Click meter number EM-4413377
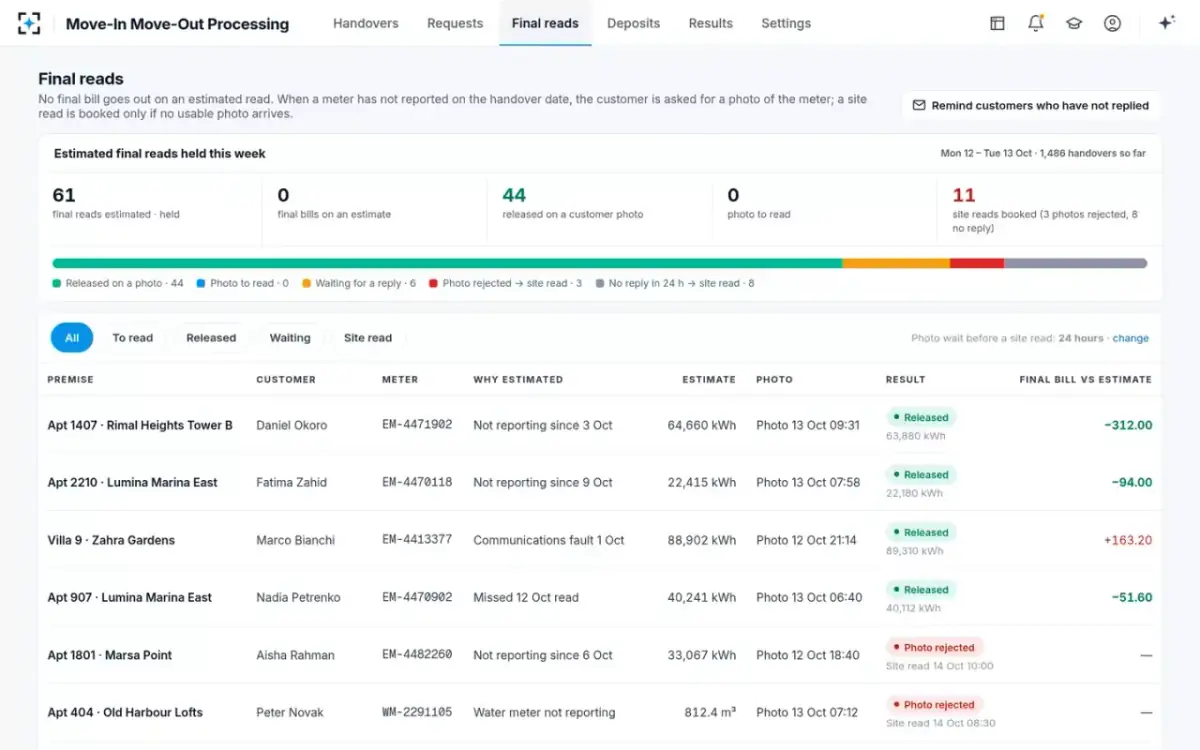Screen dimensions: 1200x750 tap(417, 540)
